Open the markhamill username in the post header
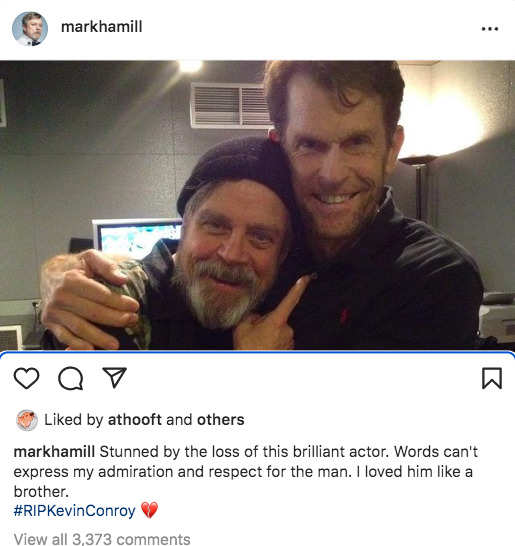 (102, 27)
